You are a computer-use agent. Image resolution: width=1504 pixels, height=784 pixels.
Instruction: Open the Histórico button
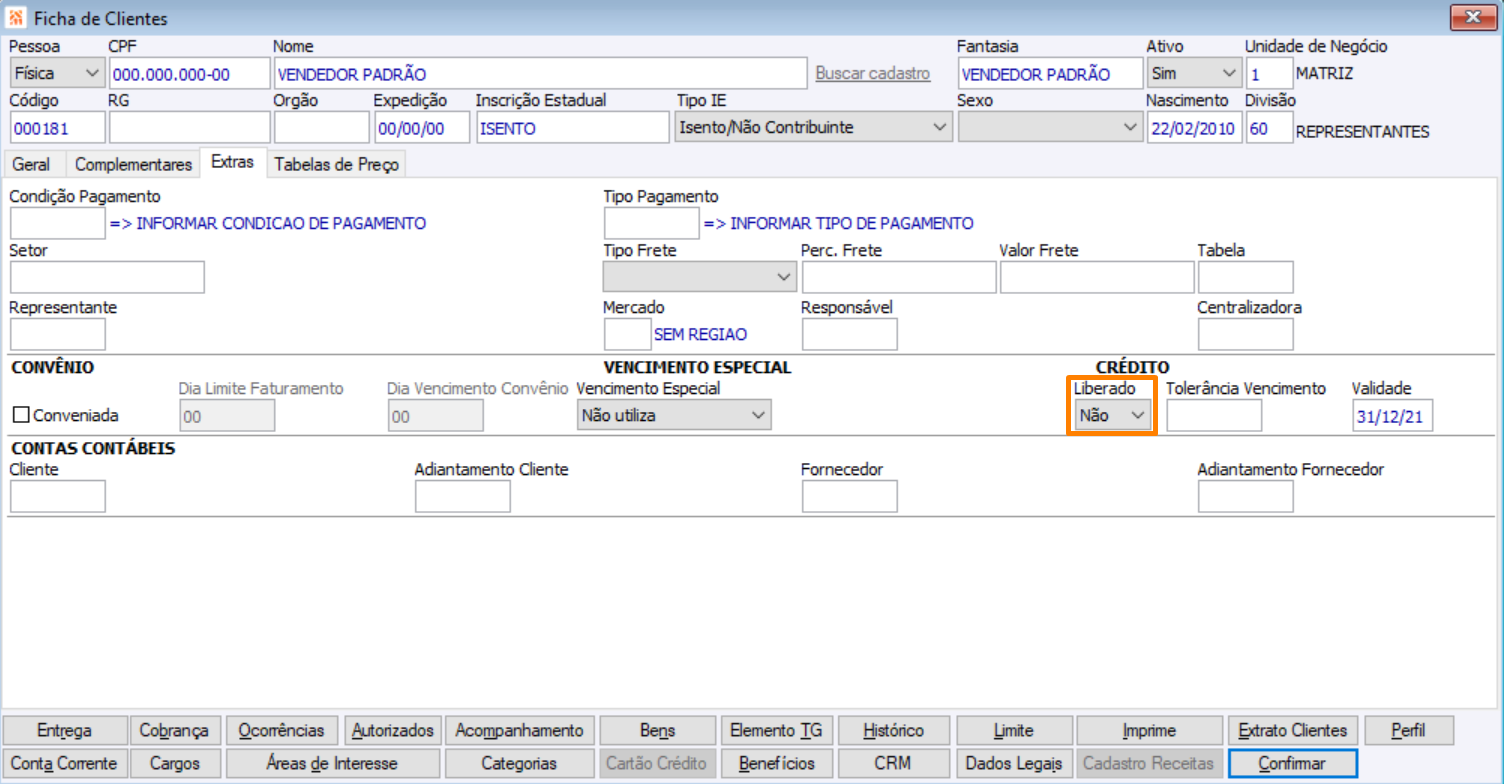click(893, 730)
